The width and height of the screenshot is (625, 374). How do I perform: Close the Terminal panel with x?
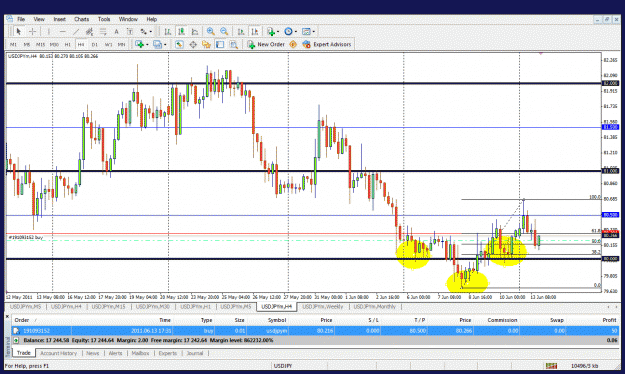[x=7, y=317]
